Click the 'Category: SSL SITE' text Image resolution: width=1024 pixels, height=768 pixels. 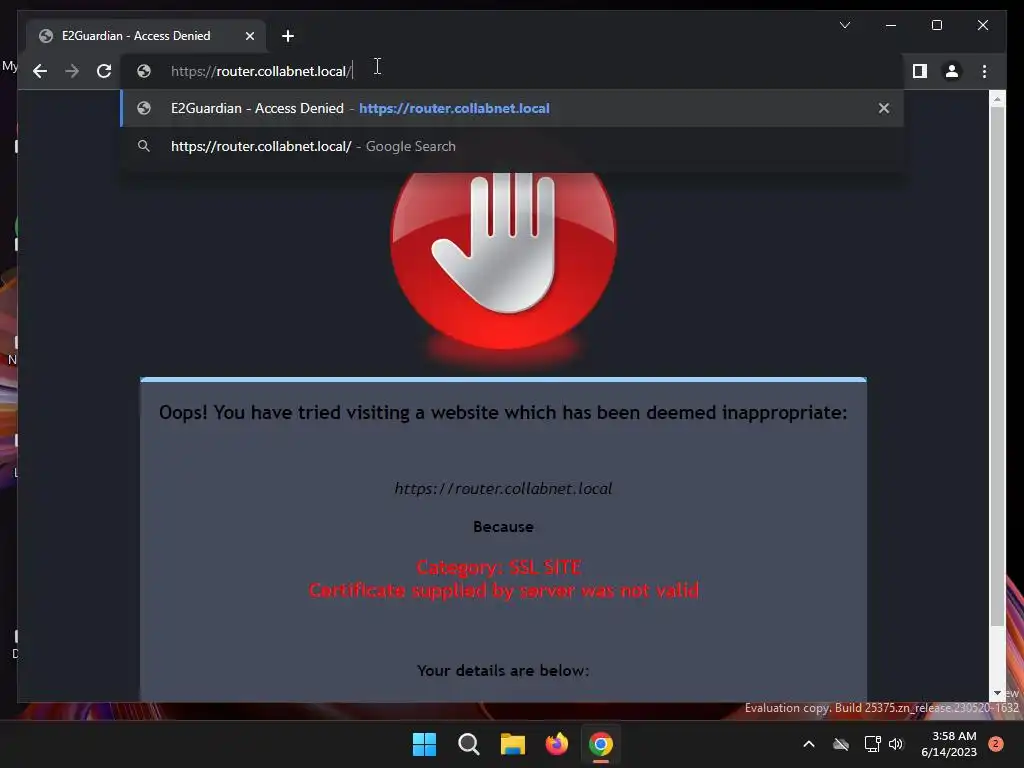(x=499, y=568)
